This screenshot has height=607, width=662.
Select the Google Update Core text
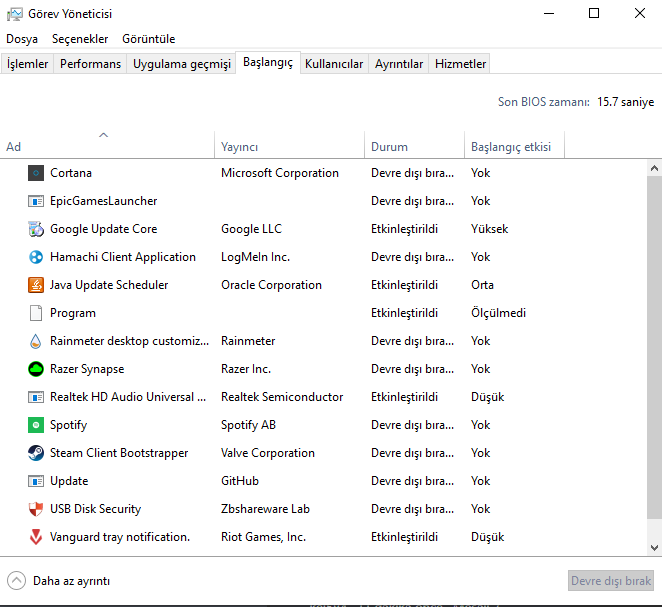pos(103,229)
